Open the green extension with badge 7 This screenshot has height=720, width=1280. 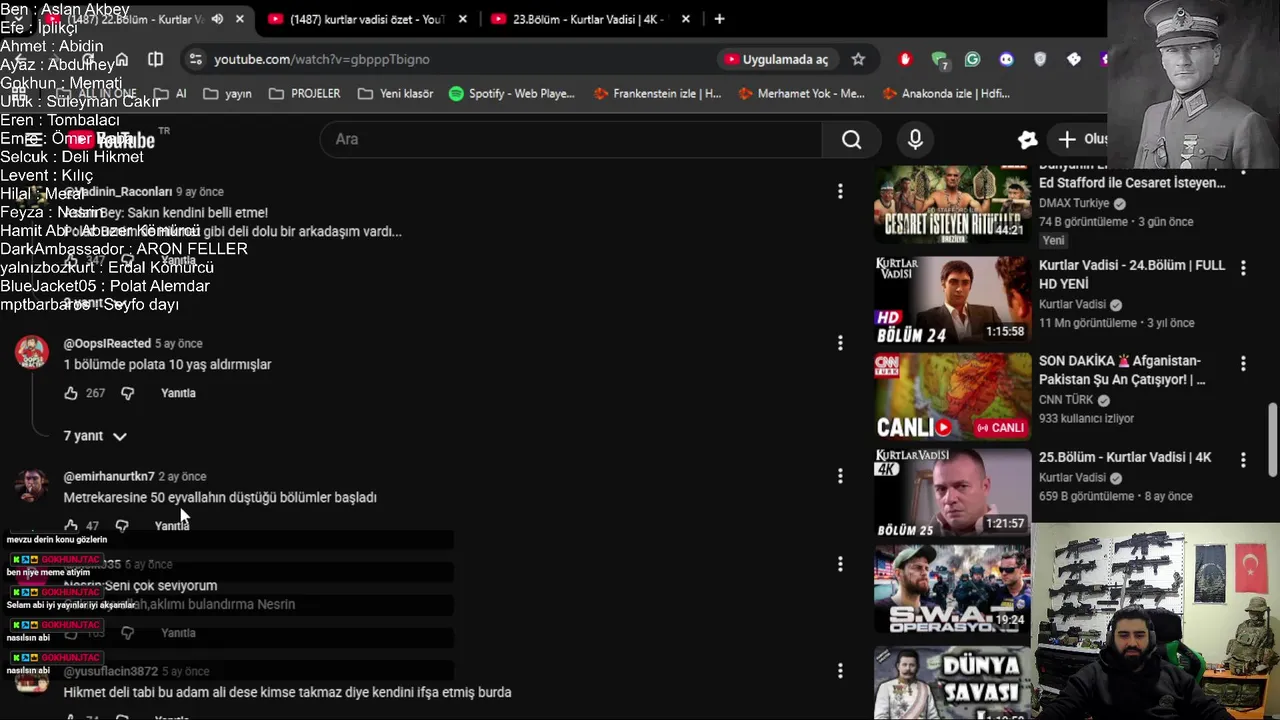939,60
